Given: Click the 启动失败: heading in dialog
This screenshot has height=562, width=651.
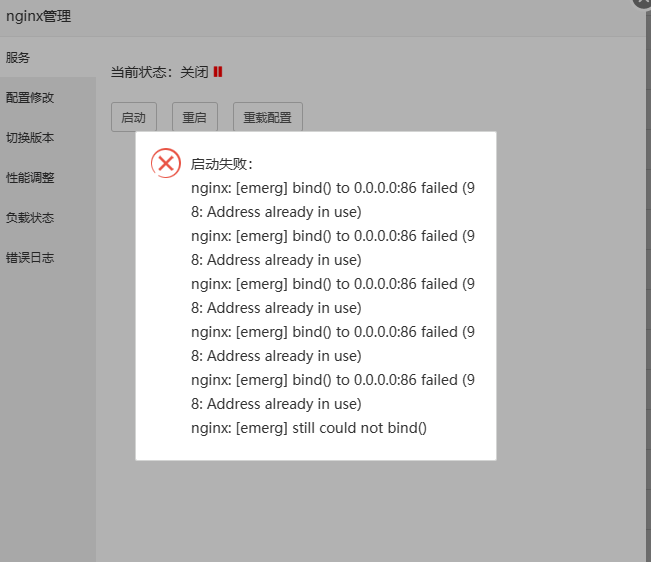Looking at the screenshot, I should click(221, 164).
